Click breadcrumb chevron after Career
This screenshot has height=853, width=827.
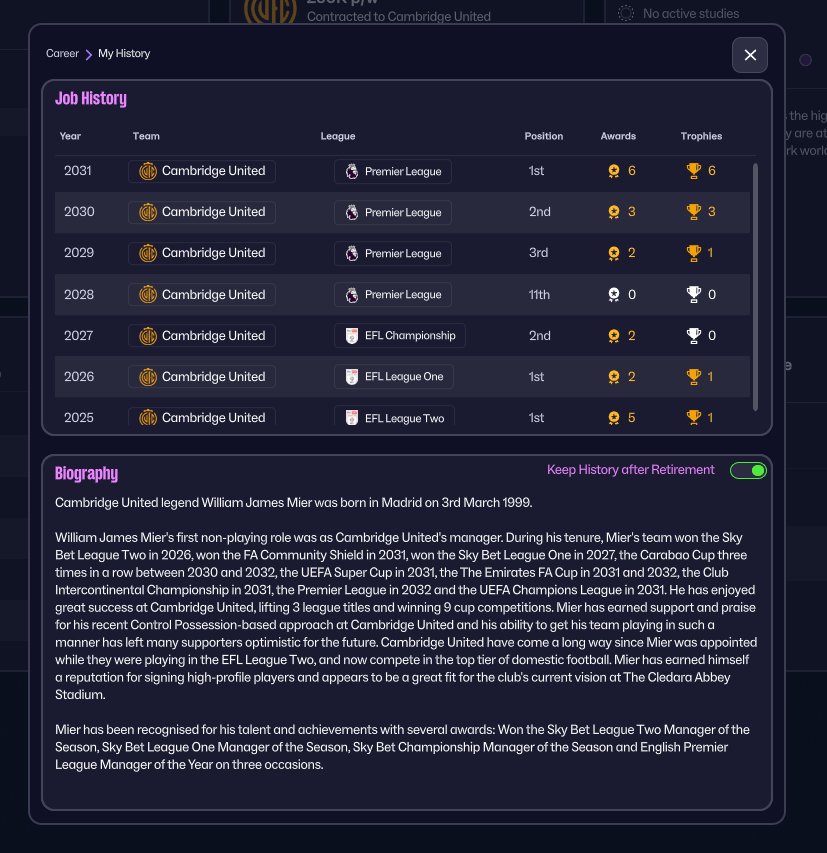[x=89, y=54]
